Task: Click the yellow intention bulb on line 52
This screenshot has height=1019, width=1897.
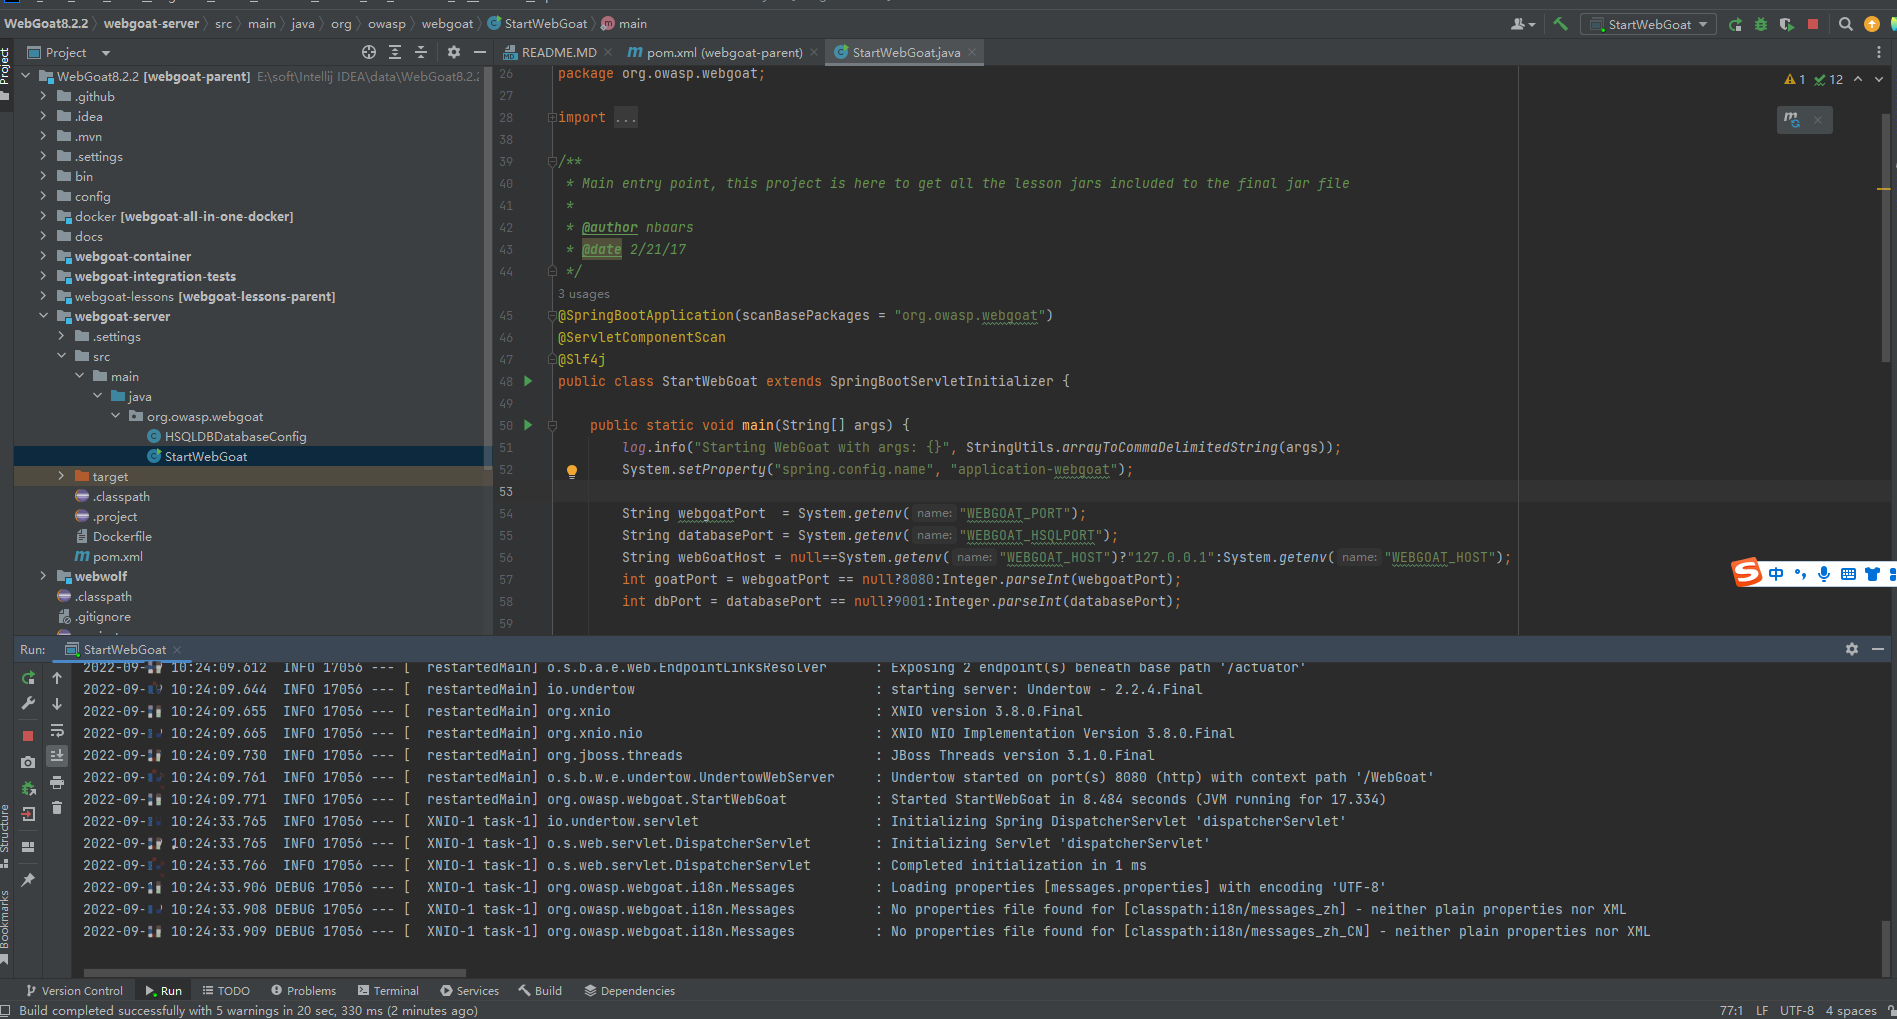Action: point(572,471)
